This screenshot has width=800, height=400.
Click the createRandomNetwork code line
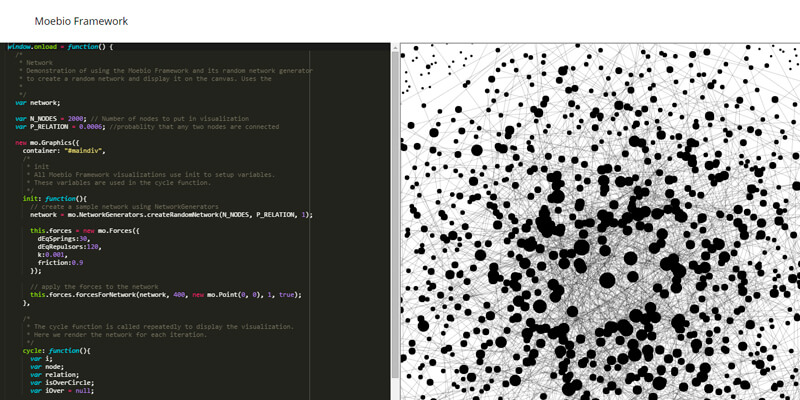point(171,215)
